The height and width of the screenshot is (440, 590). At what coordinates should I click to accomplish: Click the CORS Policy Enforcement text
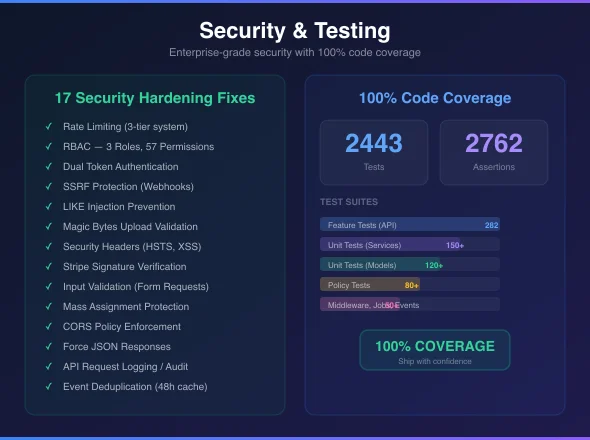point(122,326)
